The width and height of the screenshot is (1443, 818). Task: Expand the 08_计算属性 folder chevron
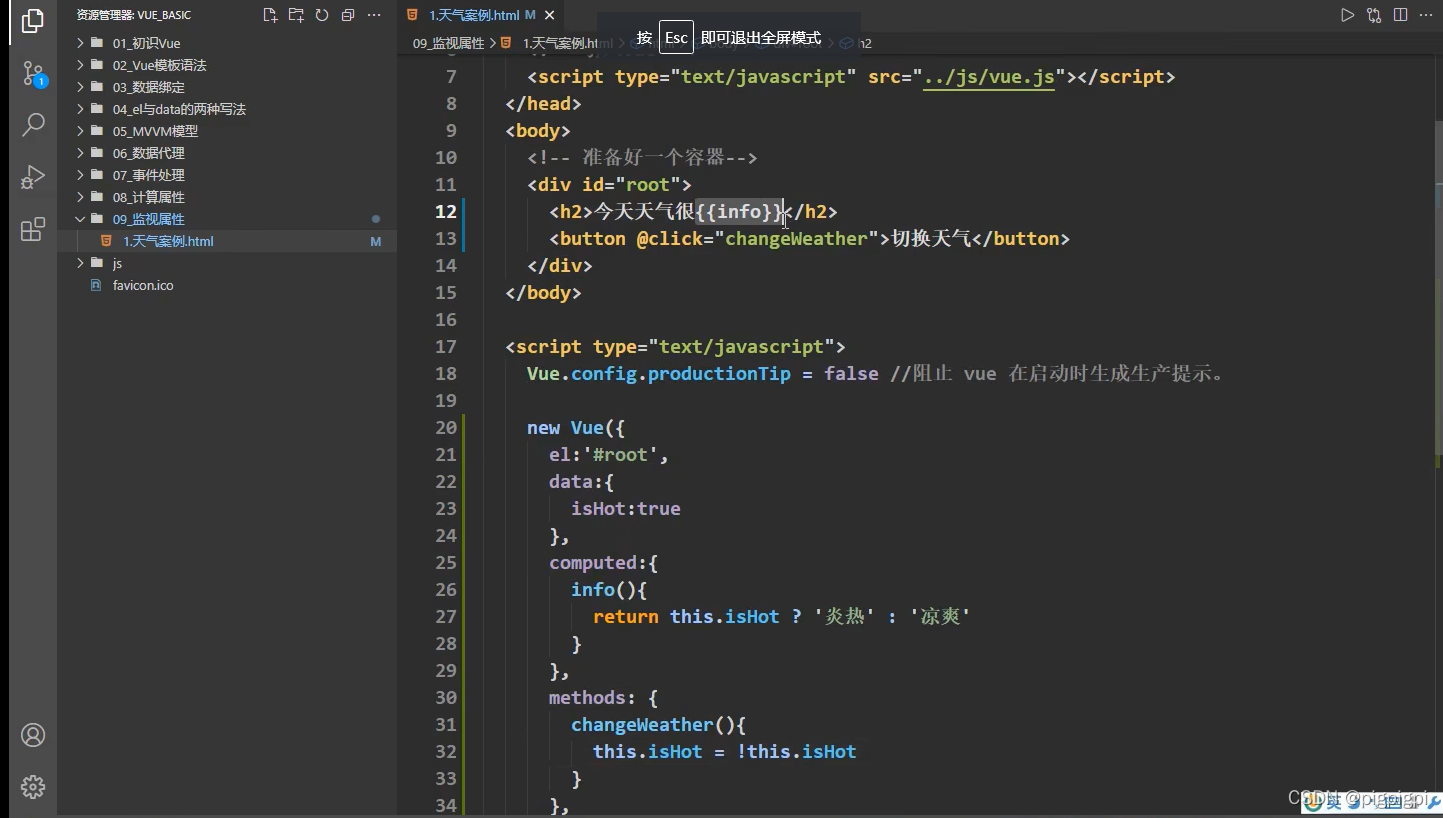point(81,197)
